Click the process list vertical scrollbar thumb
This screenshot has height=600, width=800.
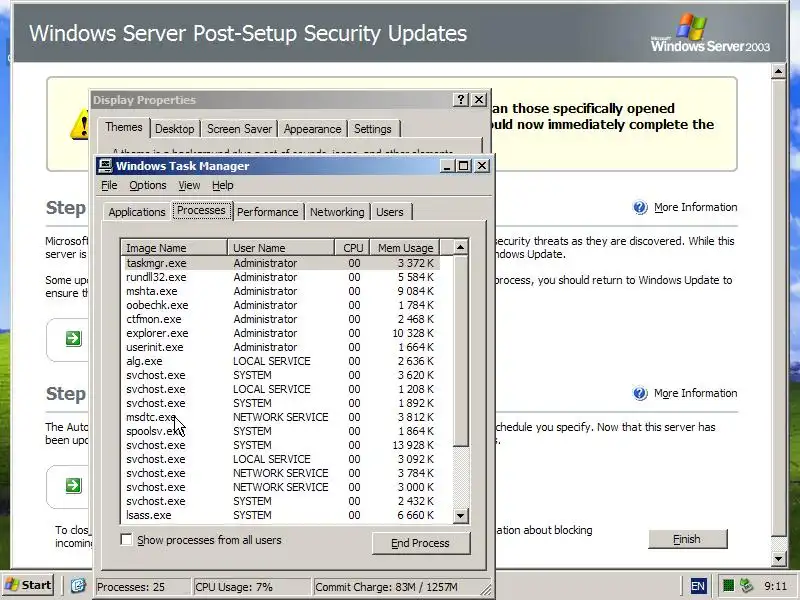pyautogui.click(x=460, y=351)
